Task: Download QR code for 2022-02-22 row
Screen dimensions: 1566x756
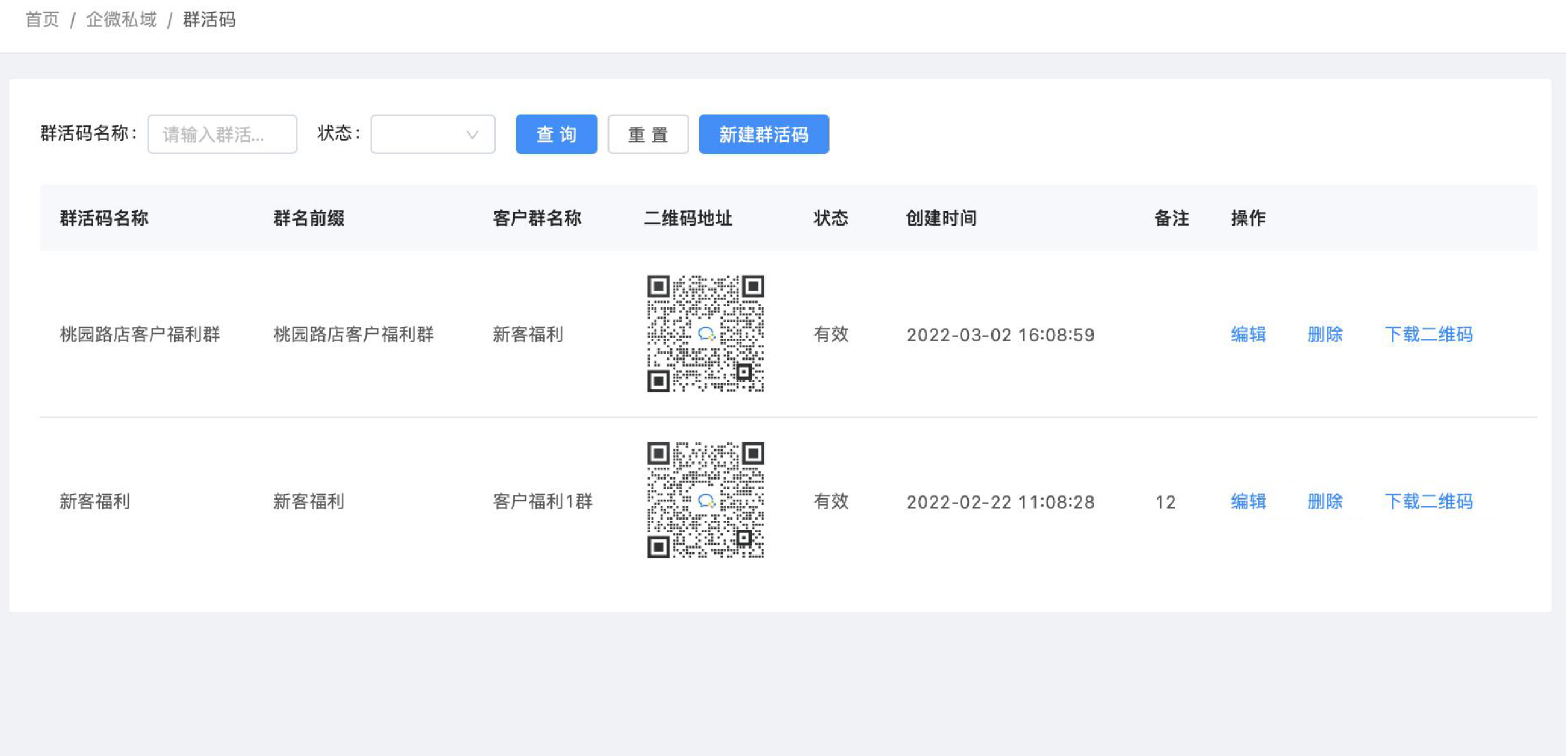Action: coord(1428,501)
